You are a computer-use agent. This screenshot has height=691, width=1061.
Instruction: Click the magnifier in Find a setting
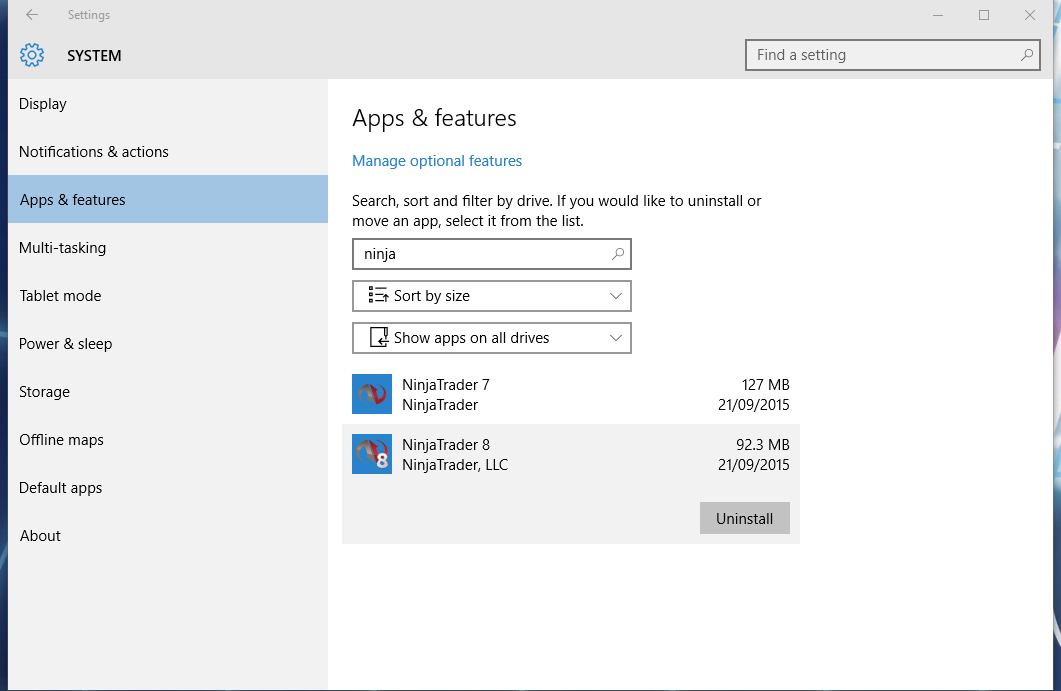[1027, 55]
